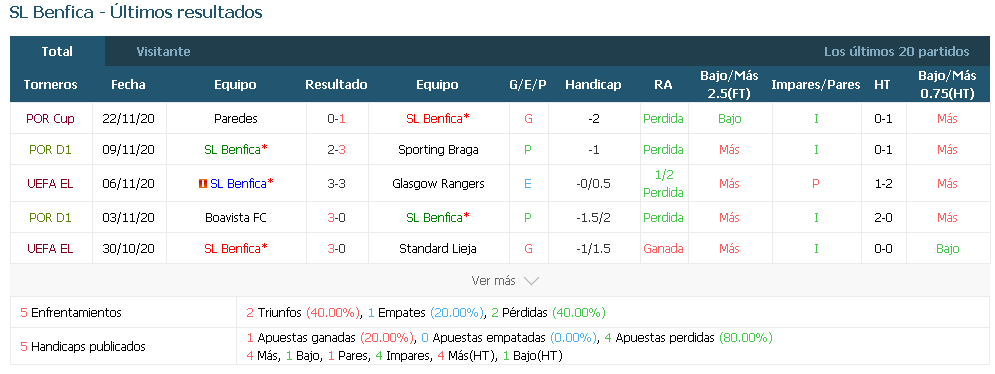
Task: Click the POR Cup tournament label
Action: pyautogui.click(x=50, y=119)
